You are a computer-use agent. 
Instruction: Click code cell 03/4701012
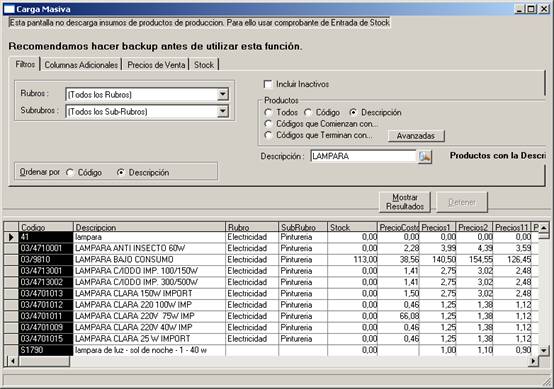[46, 305]
